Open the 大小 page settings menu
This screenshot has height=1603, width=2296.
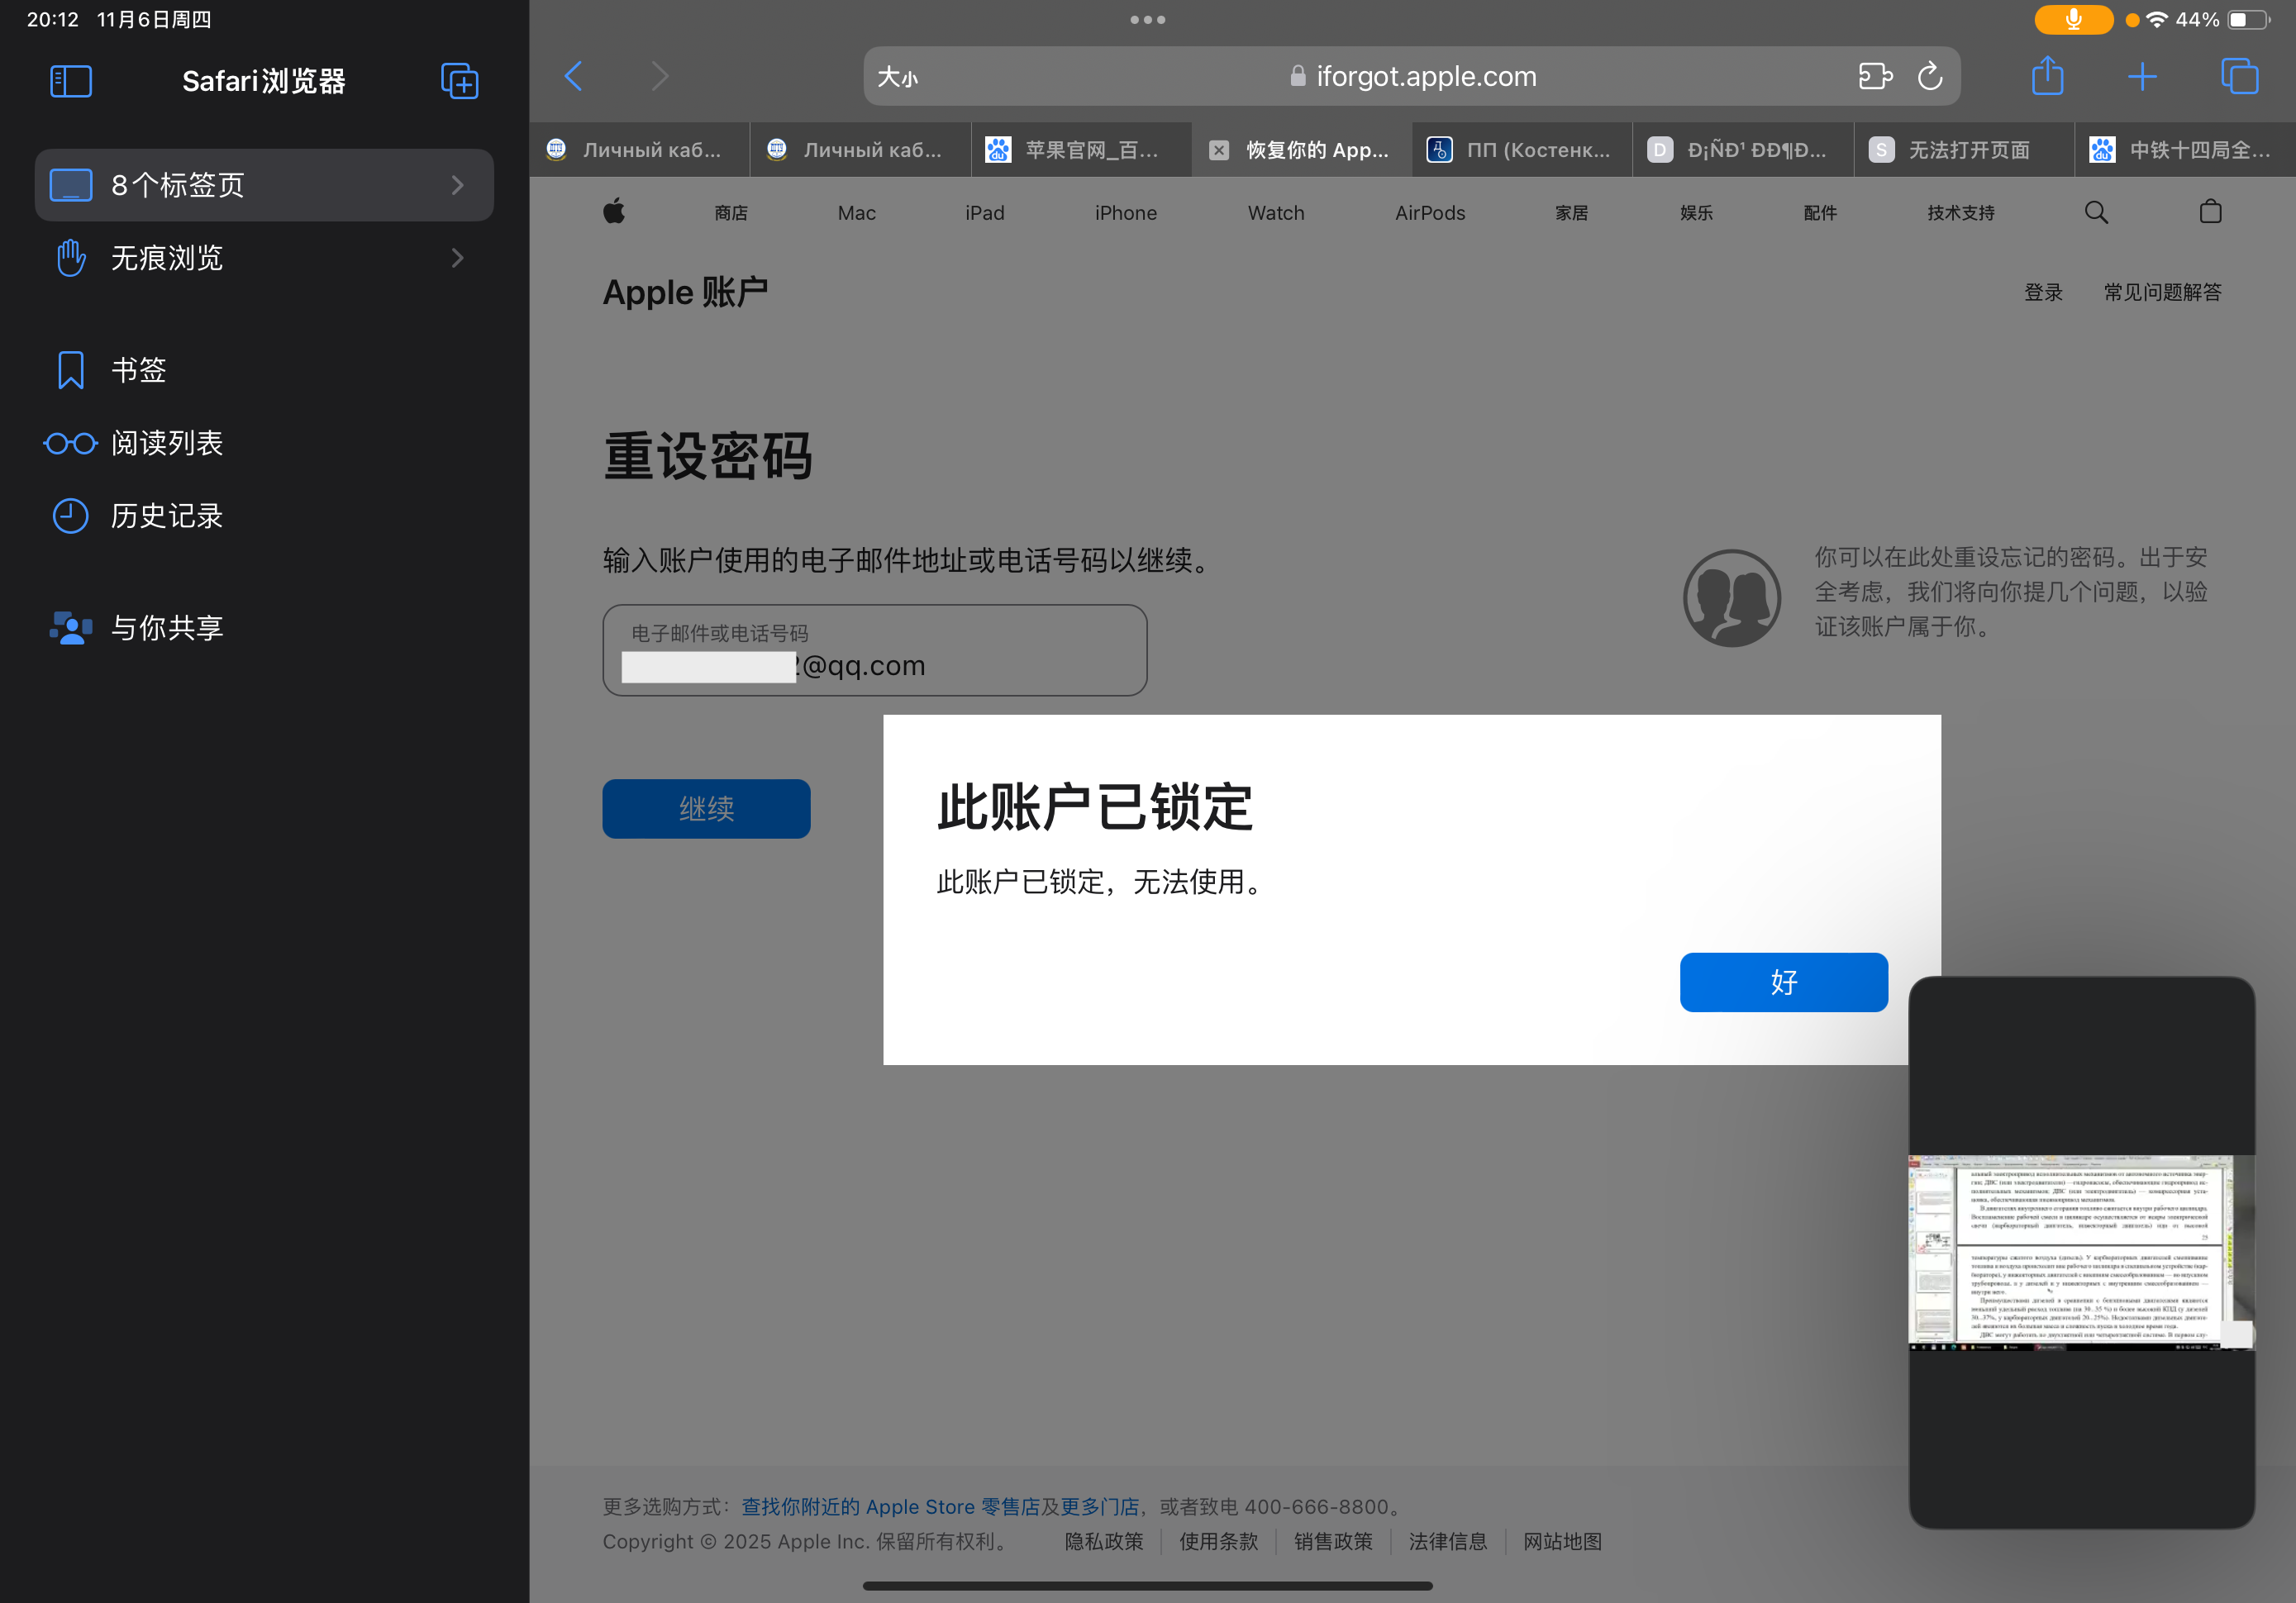pyautogui.click(x=897, y=77)
